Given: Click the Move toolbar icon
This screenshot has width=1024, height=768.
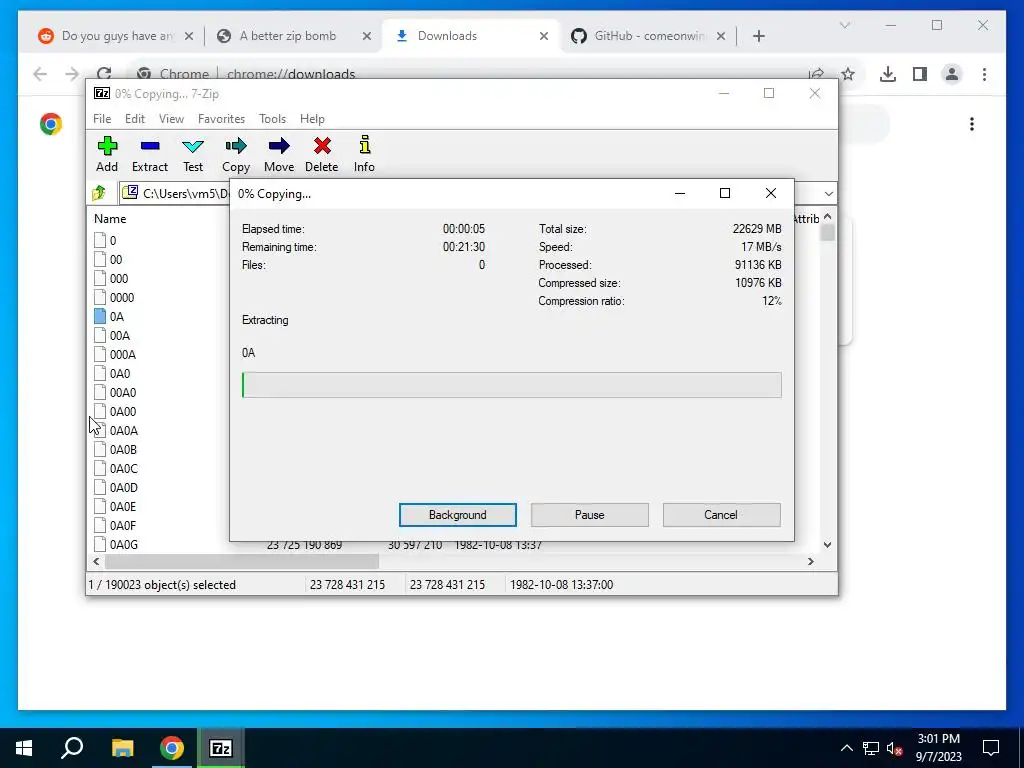Looking at the screenshot, I should point(279,154).
